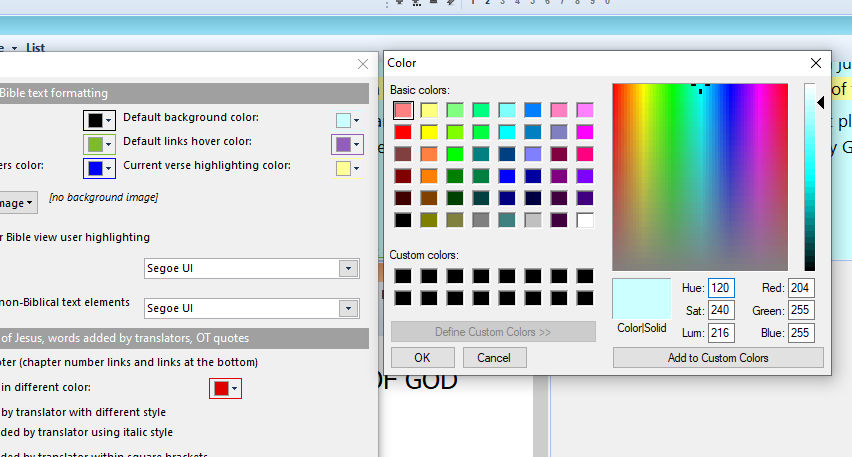Click the Define Custom Colors button
This screenshot has height=457, width=852.
click(x=493, y=331)
